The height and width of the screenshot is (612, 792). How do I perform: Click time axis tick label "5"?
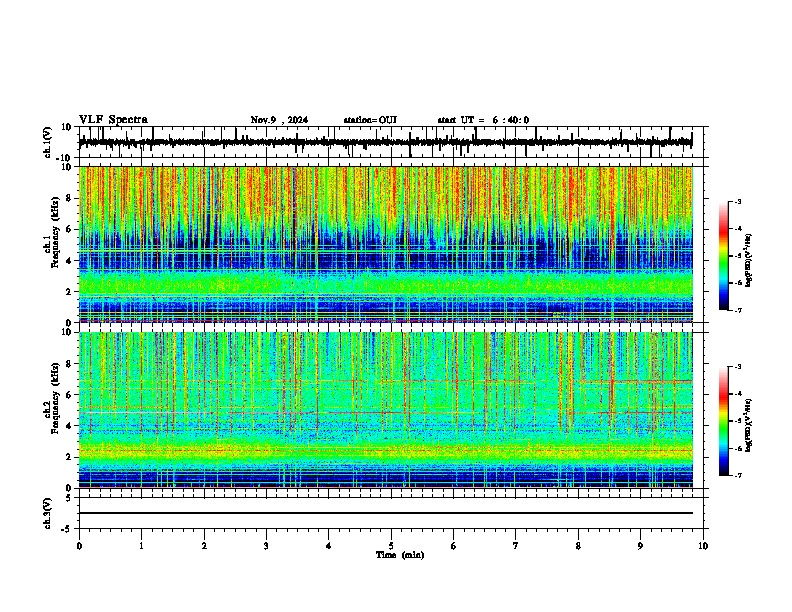391,546
